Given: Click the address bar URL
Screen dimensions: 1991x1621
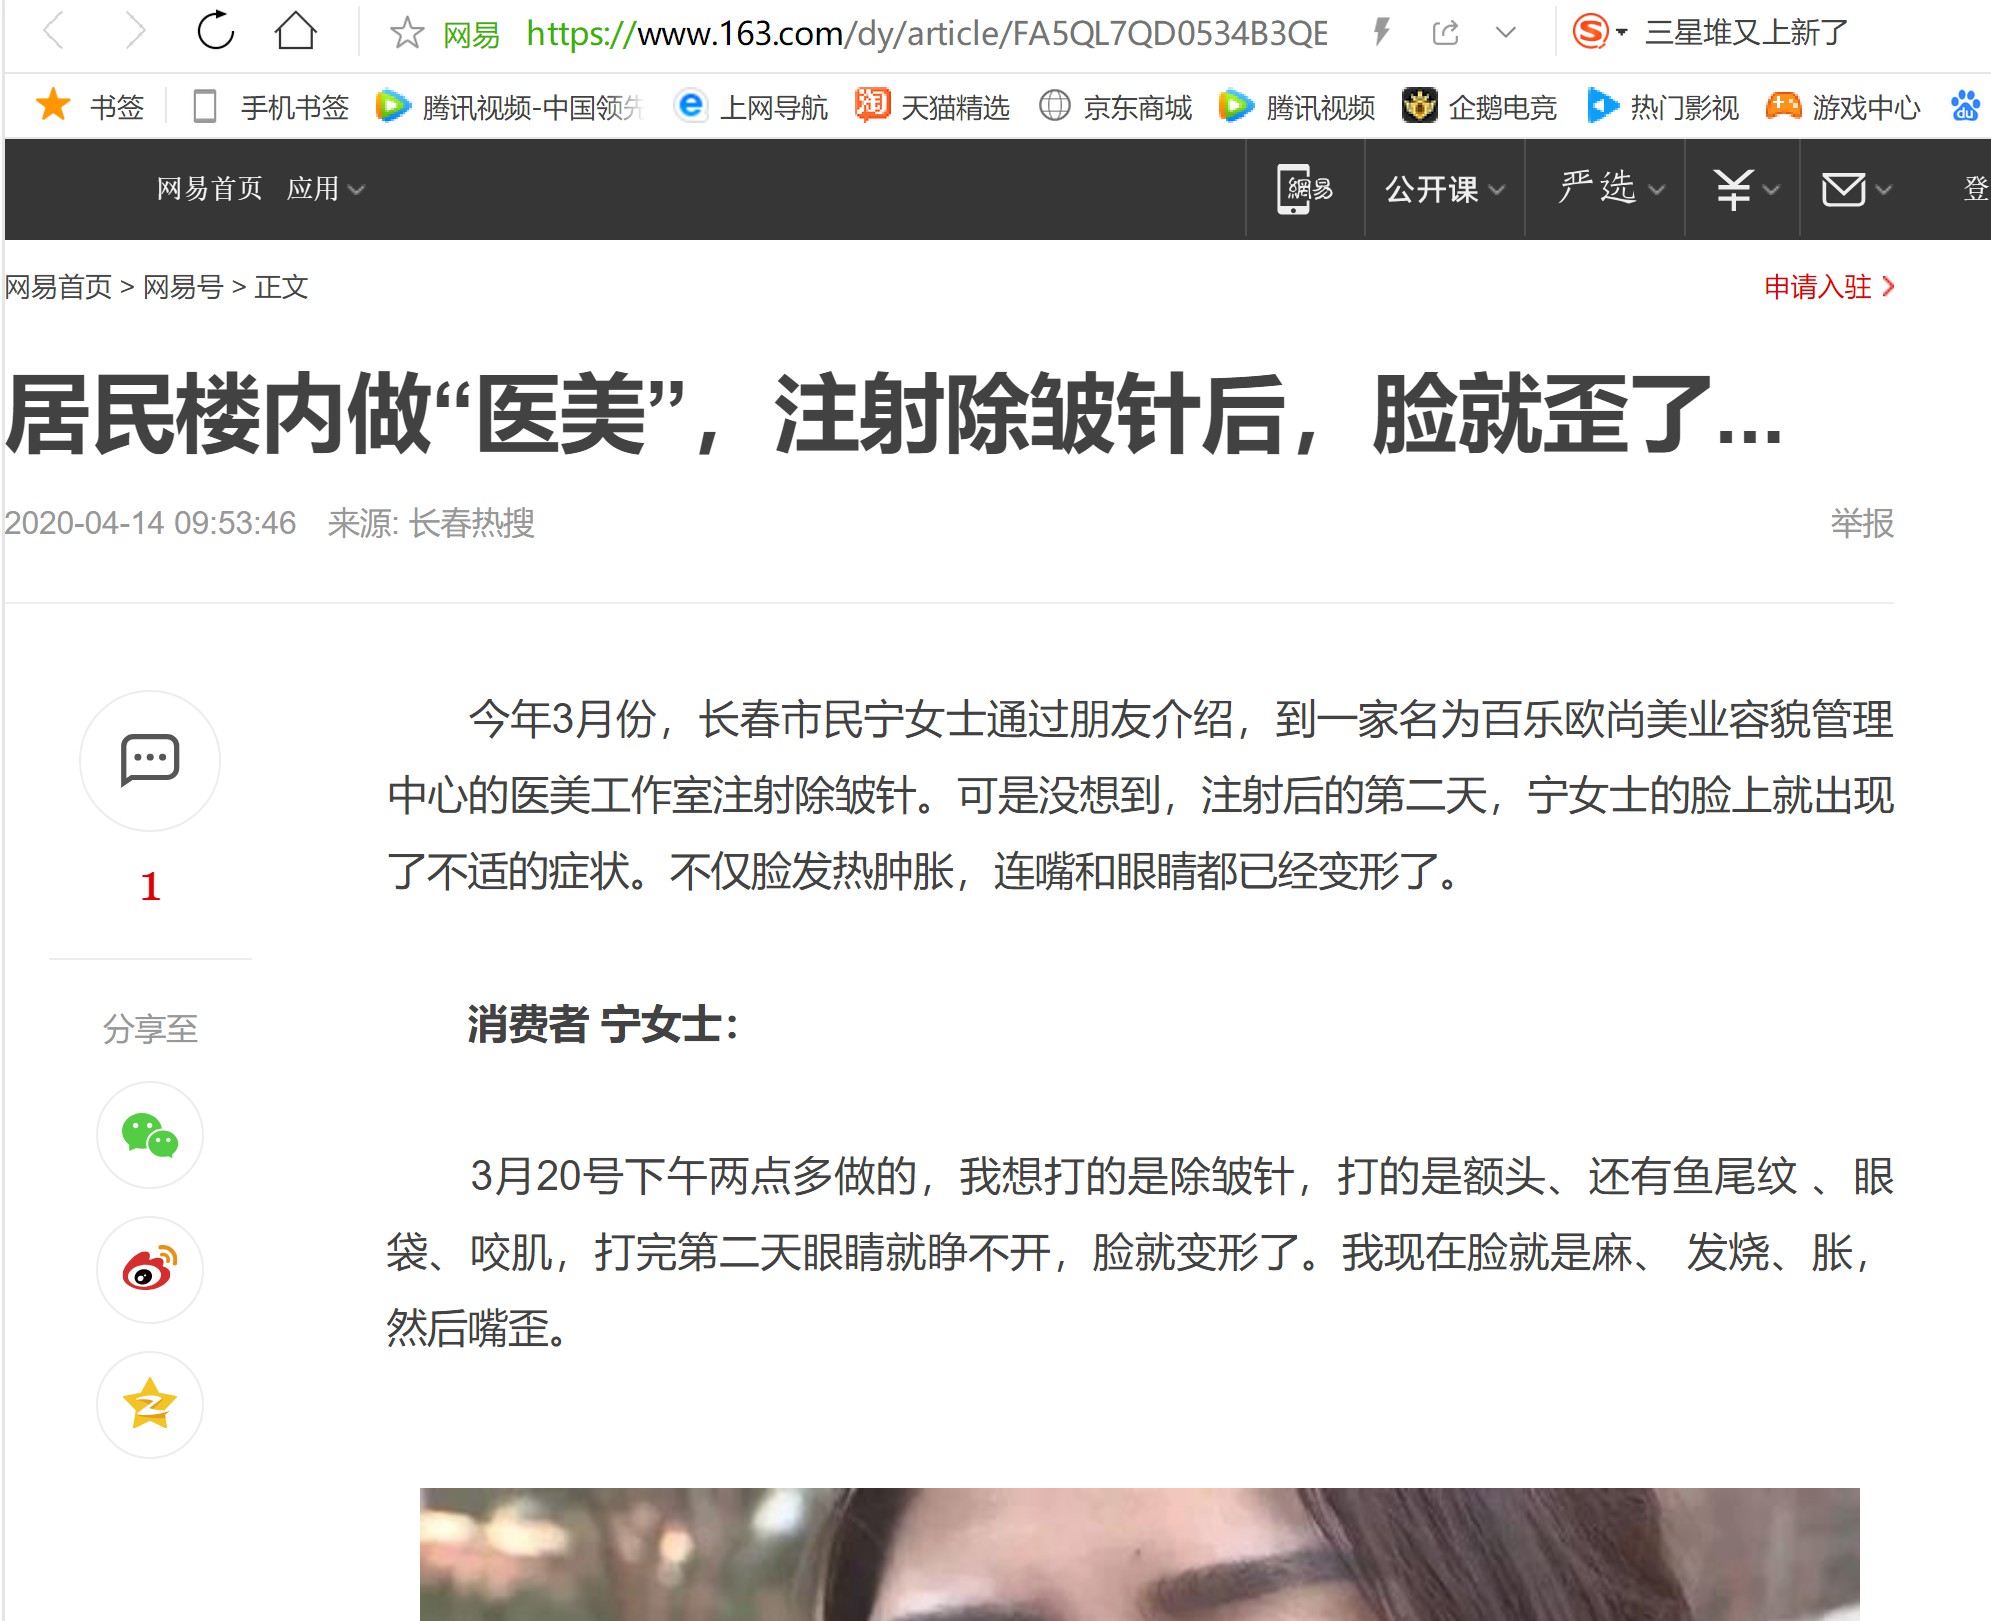Looking at the screenshot, I should pos(927,34).
